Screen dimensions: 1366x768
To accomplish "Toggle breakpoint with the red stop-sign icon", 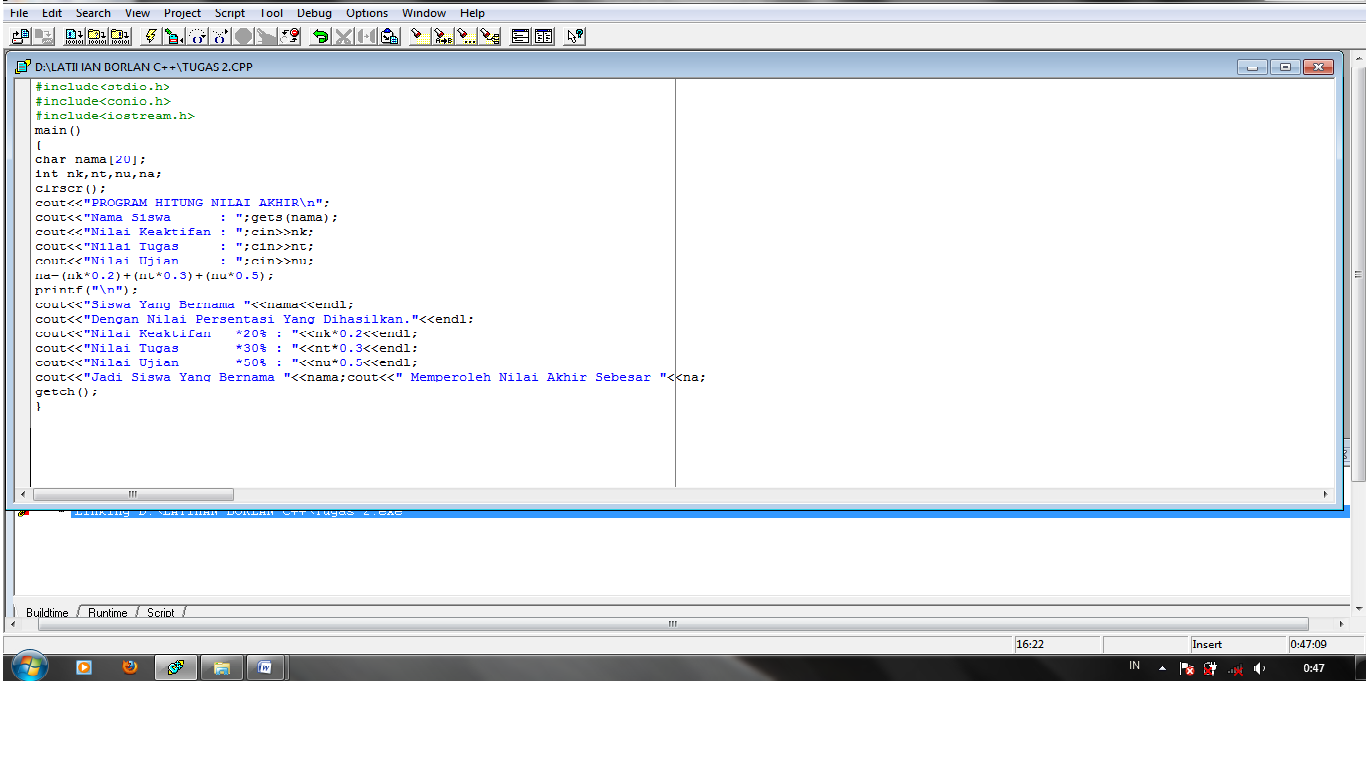I will [289, 36].
